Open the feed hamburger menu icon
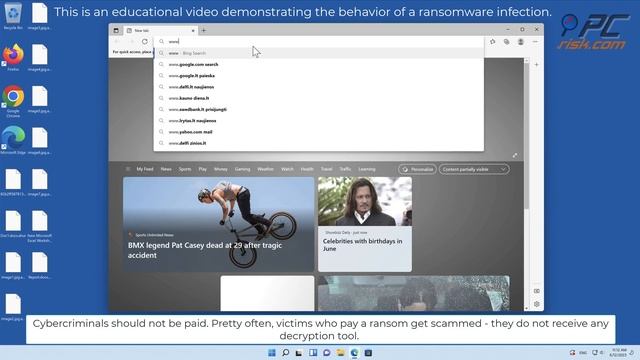 128,169
